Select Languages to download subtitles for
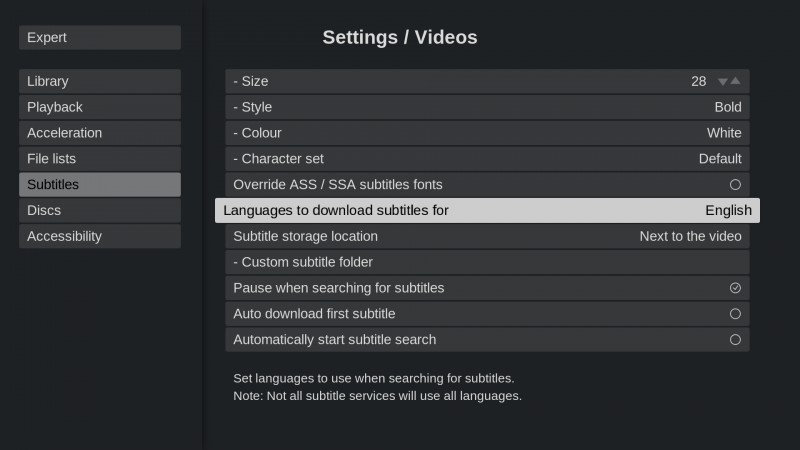Viewport: 800px width, 450px height. coord(487,210)
